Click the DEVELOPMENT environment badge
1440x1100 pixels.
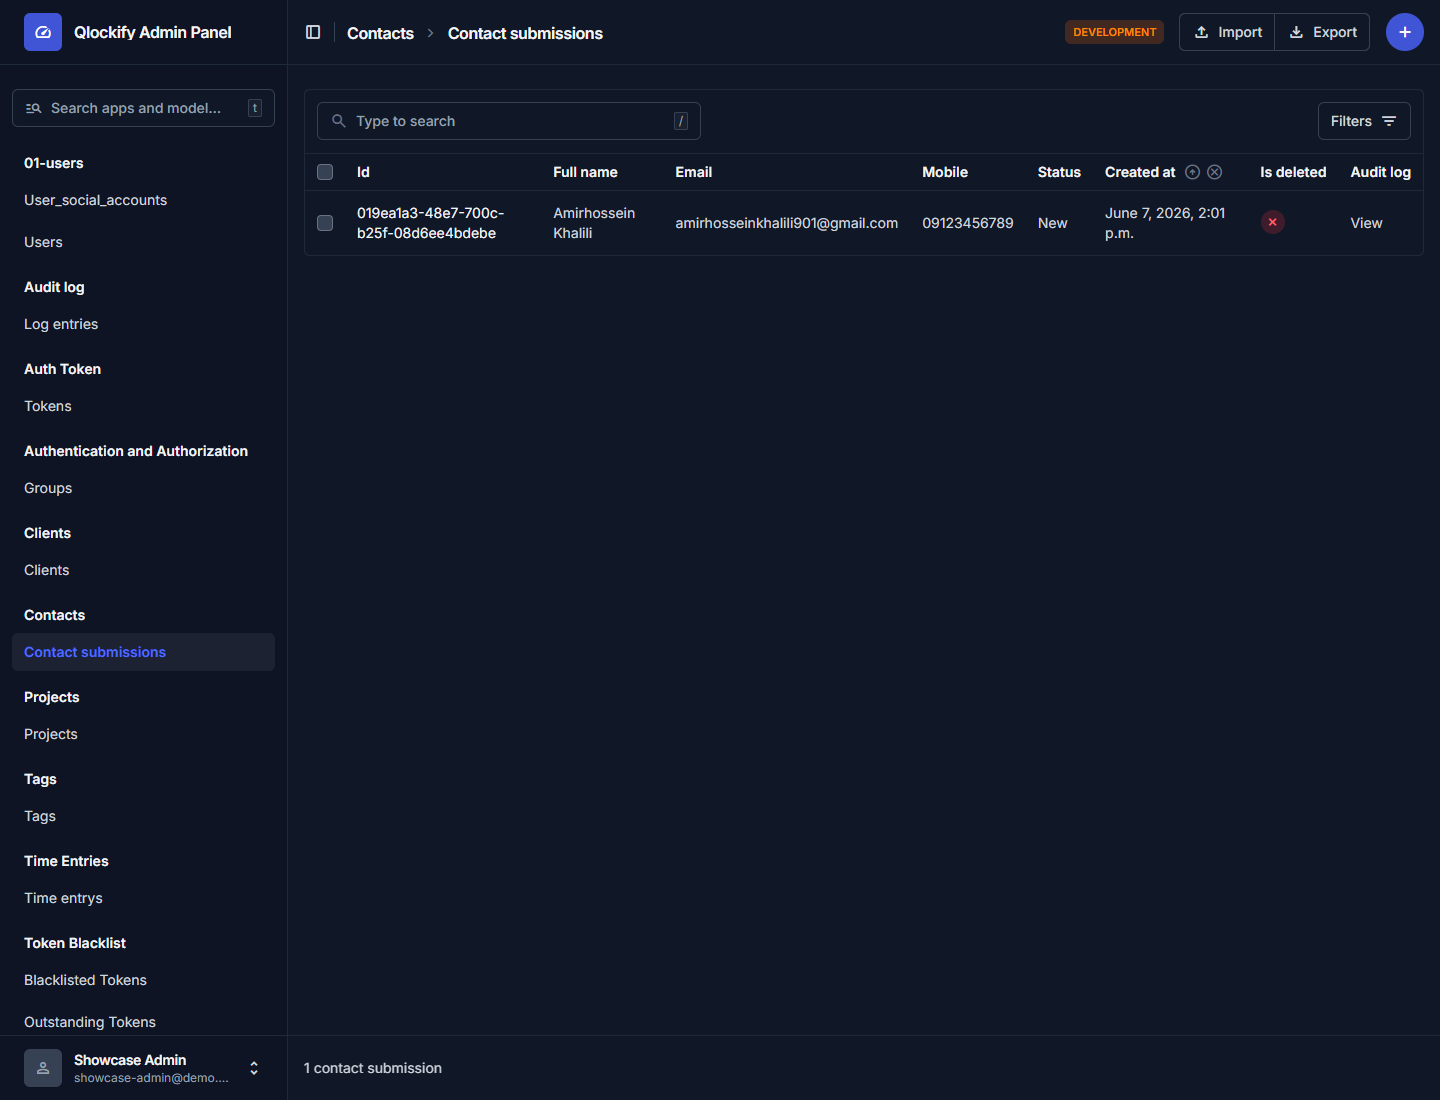1114,32
